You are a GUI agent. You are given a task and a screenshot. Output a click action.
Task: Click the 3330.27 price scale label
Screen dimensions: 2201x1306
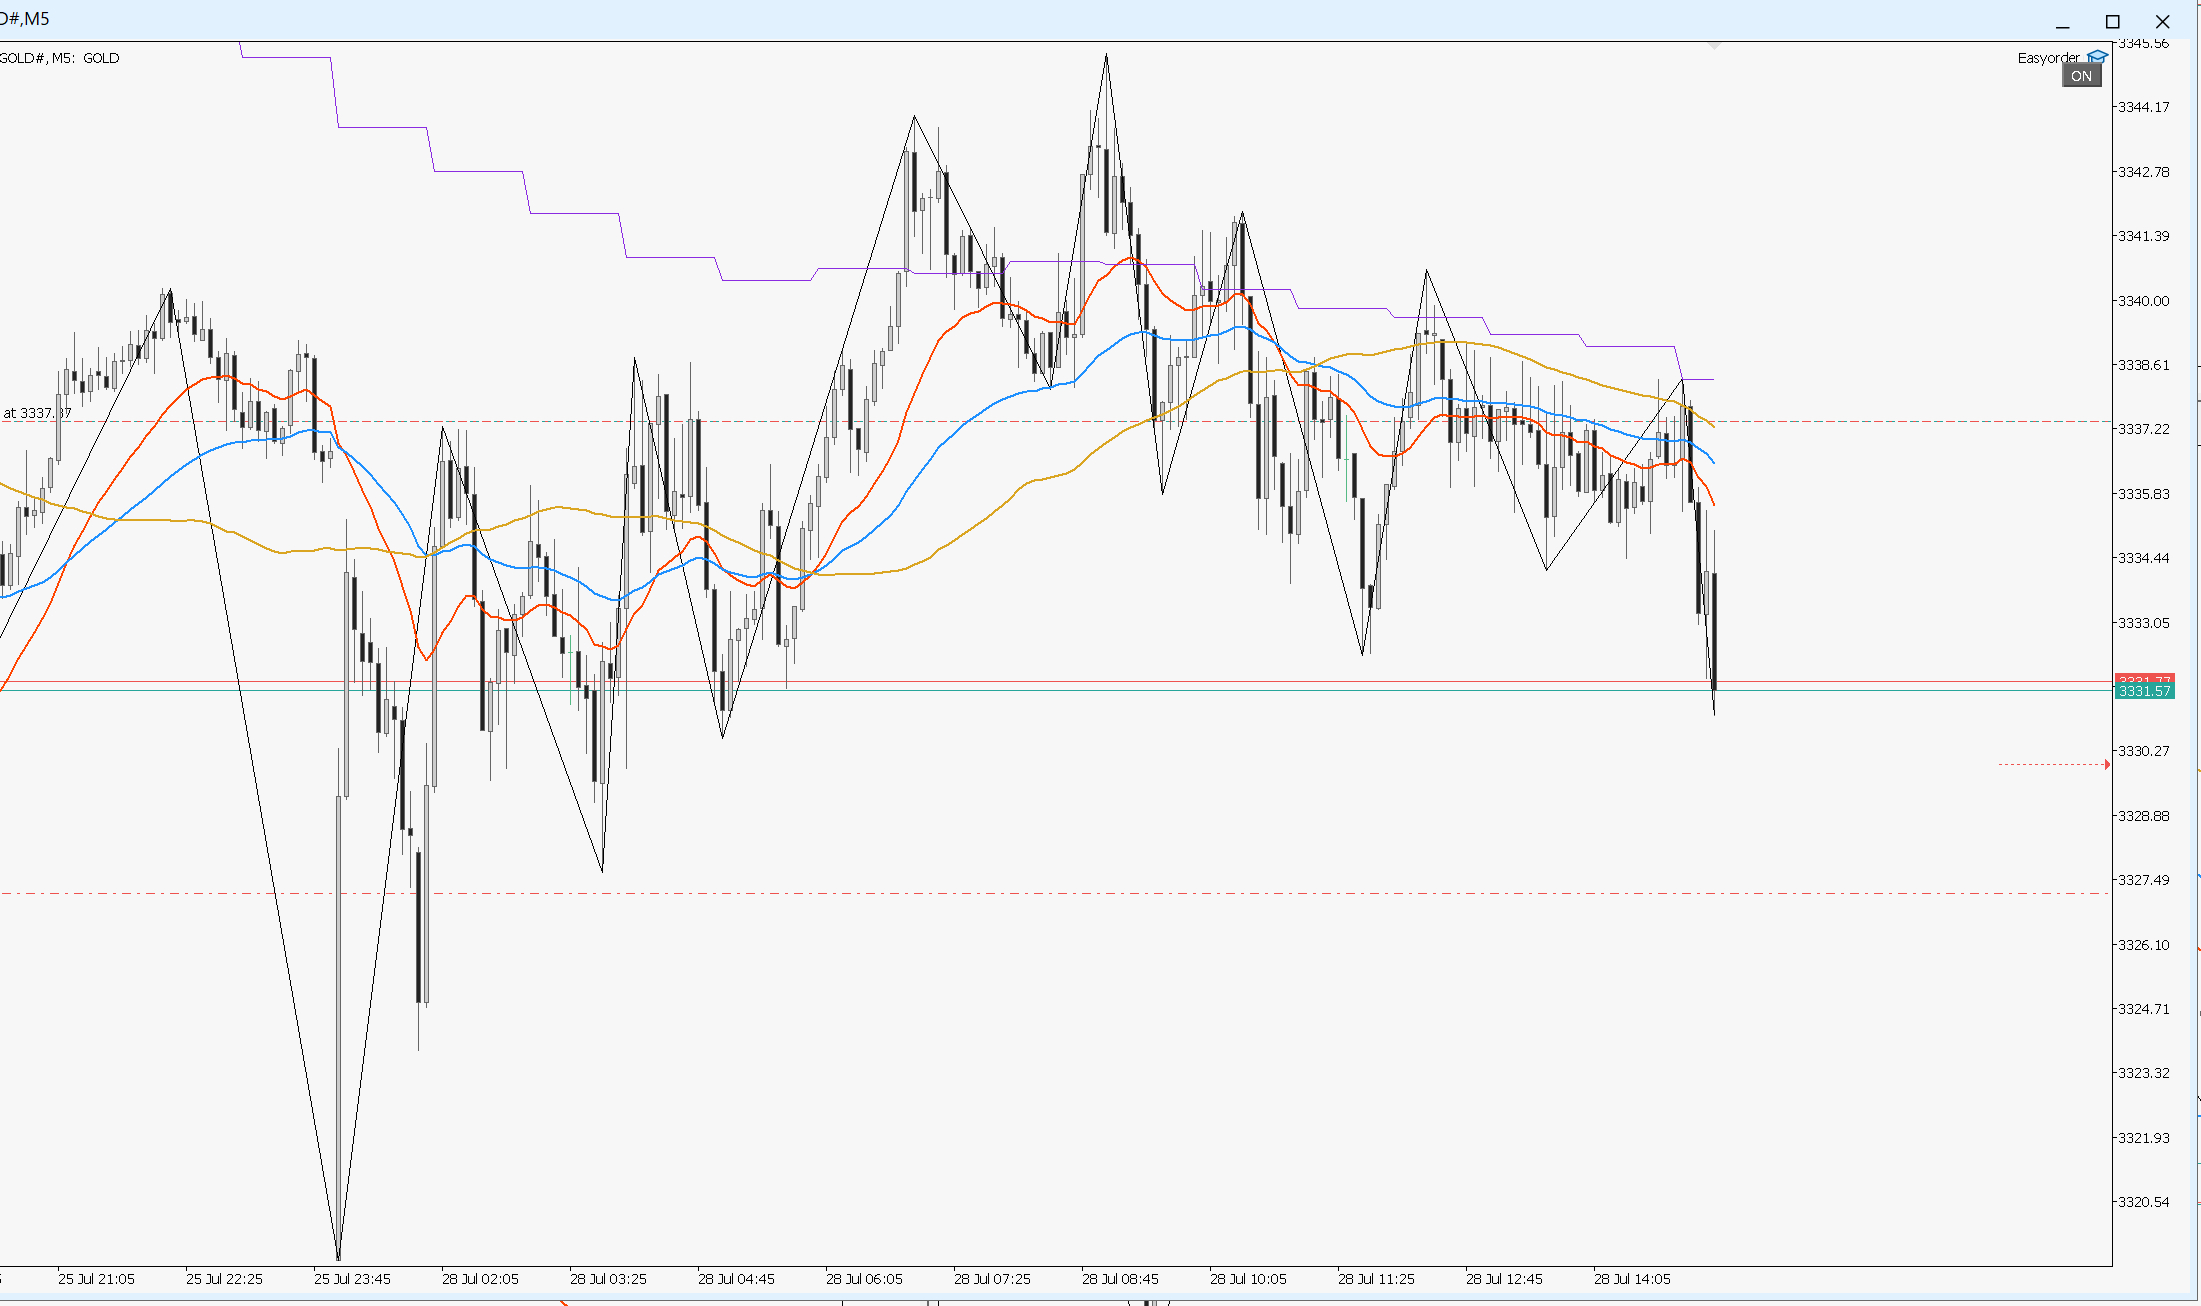click(2144, 751)
